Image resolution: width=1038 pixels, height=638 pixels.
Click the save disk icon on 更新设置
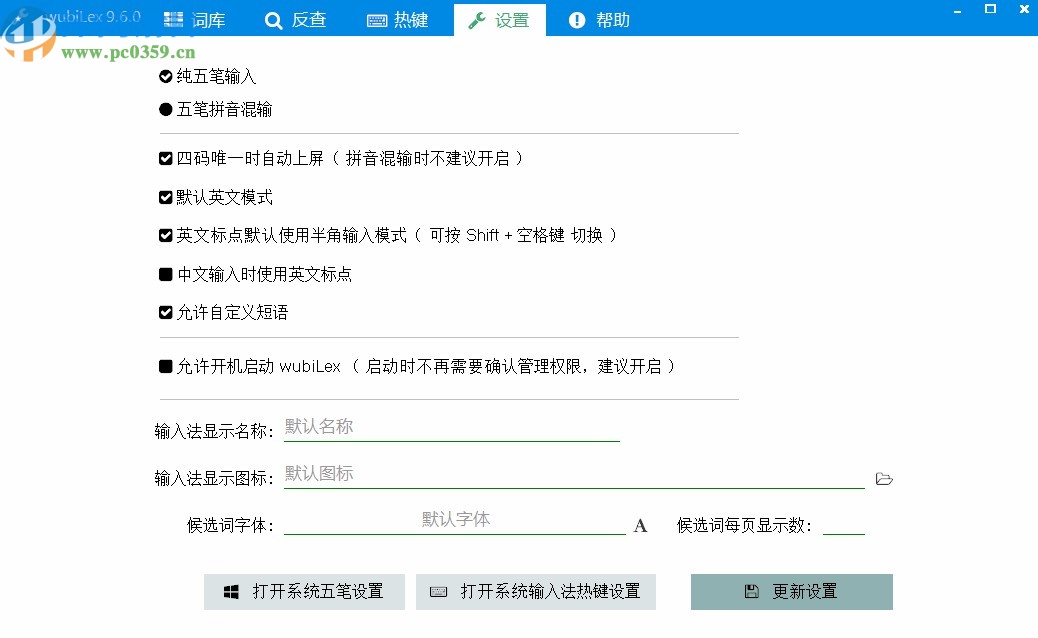(x=752, y=591)
